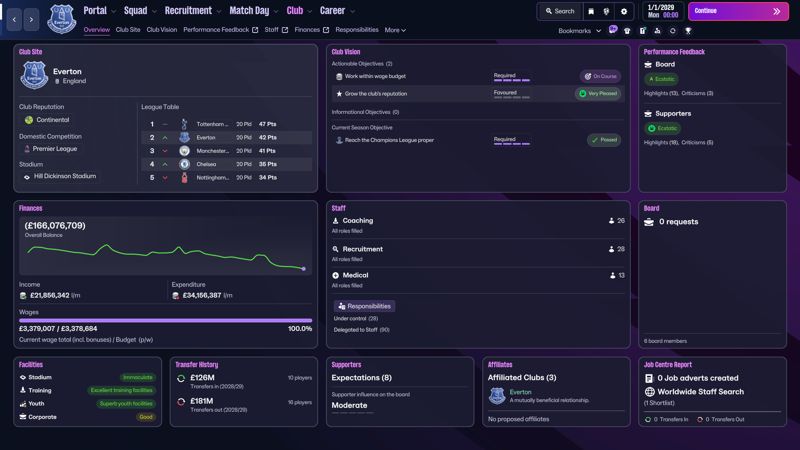
Task: Click the briefcase icon beside 0 requests
Action: pos(649,222)
